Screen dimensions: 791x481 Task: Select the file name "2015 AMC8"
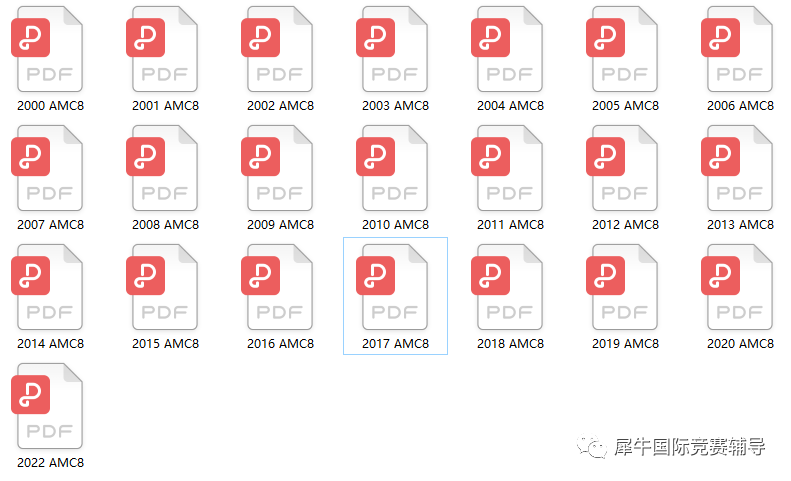coord(165,344)
